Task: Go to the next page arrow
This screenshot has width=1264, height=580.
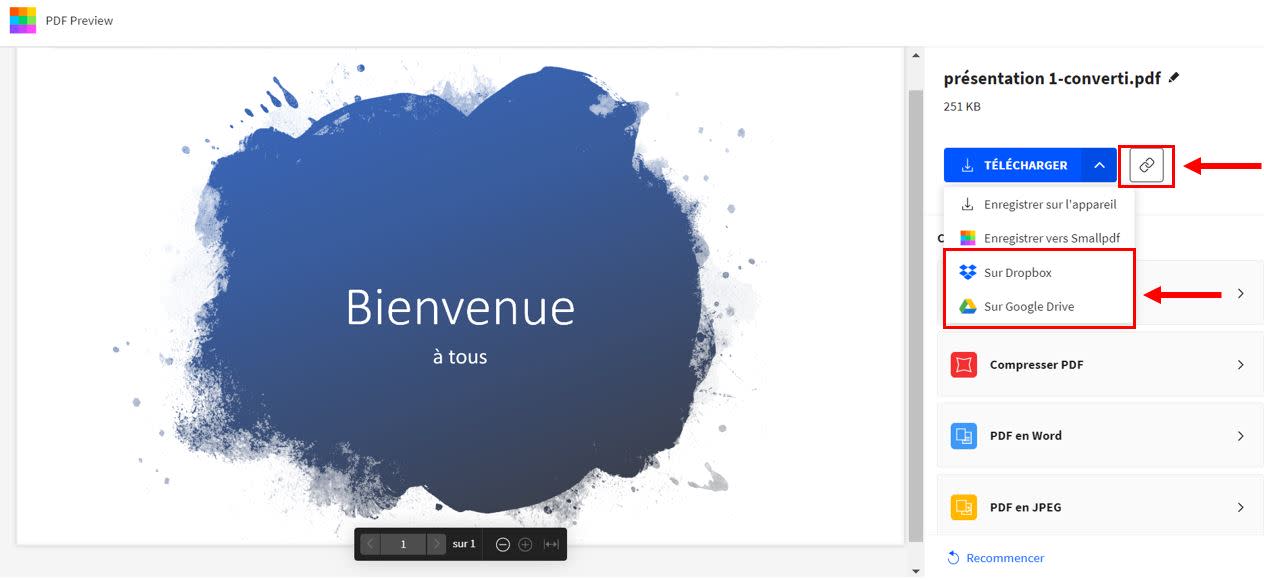Action: point(436,544)
